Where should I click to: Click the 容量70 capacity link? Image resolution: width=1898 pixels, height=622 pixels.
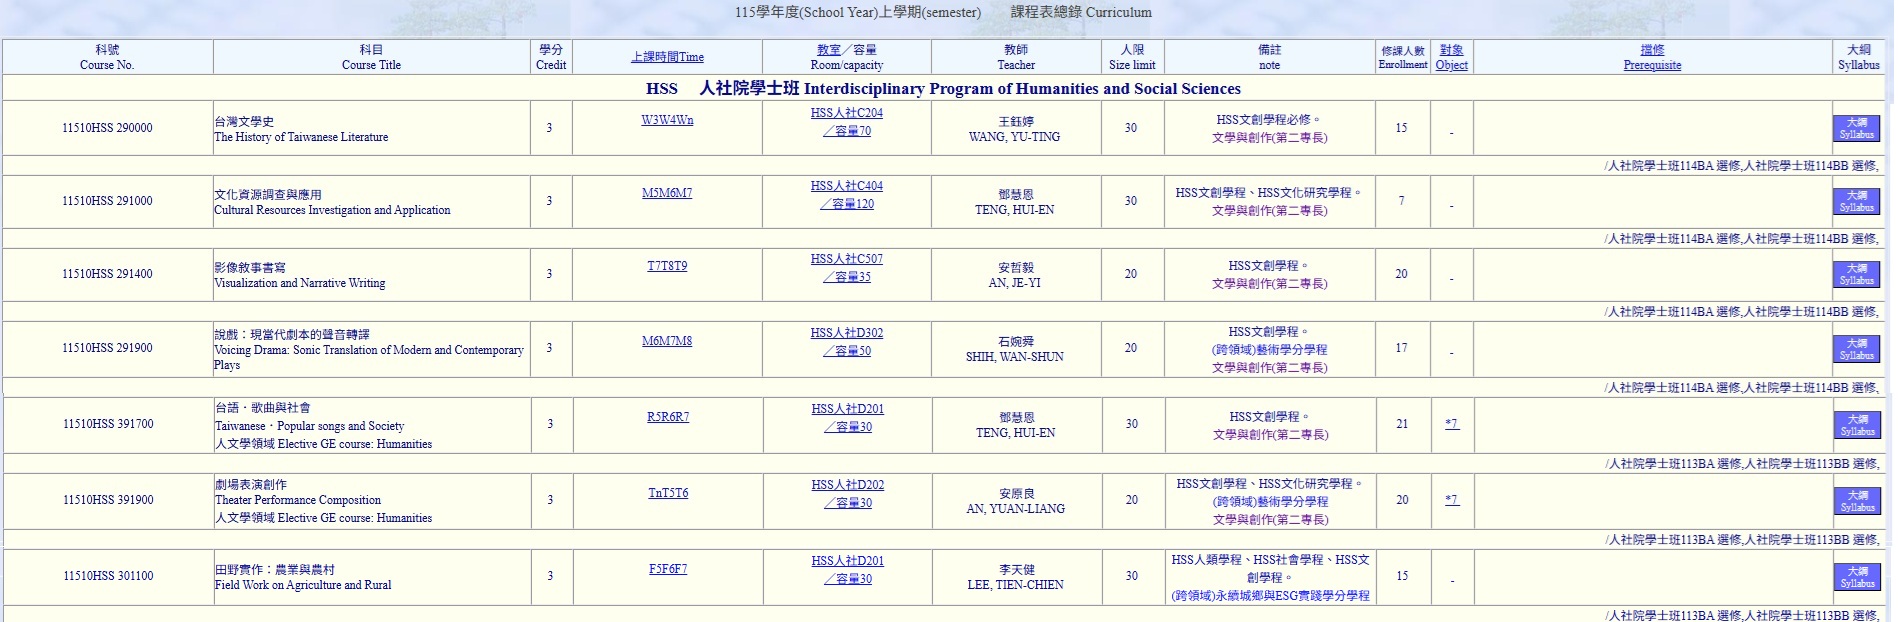(x=847, y=131)
